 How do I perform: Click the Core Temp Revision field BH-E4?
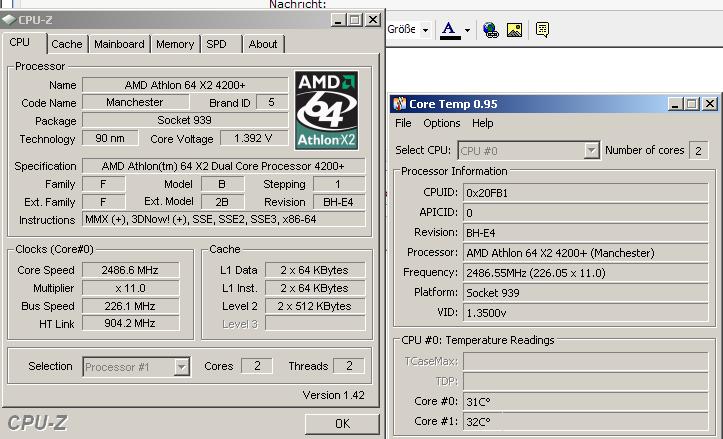pos(586,233)
